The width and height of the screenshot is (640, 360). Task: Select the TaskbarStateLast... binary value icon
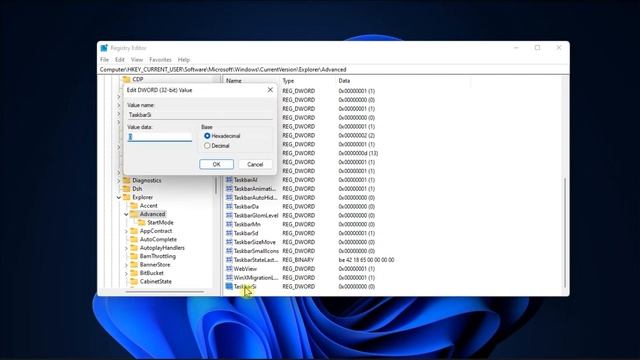(229, 260)
